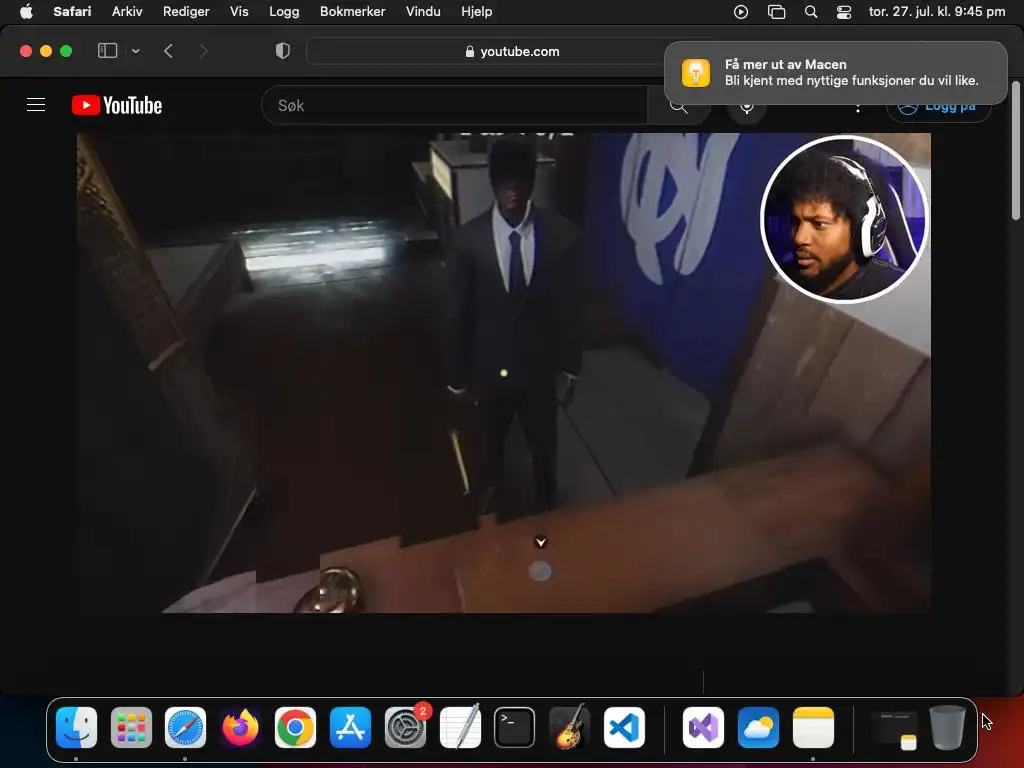Open Safari privacy report shield icon
Screen dimensions: 1024x768
tap(283, 51)
